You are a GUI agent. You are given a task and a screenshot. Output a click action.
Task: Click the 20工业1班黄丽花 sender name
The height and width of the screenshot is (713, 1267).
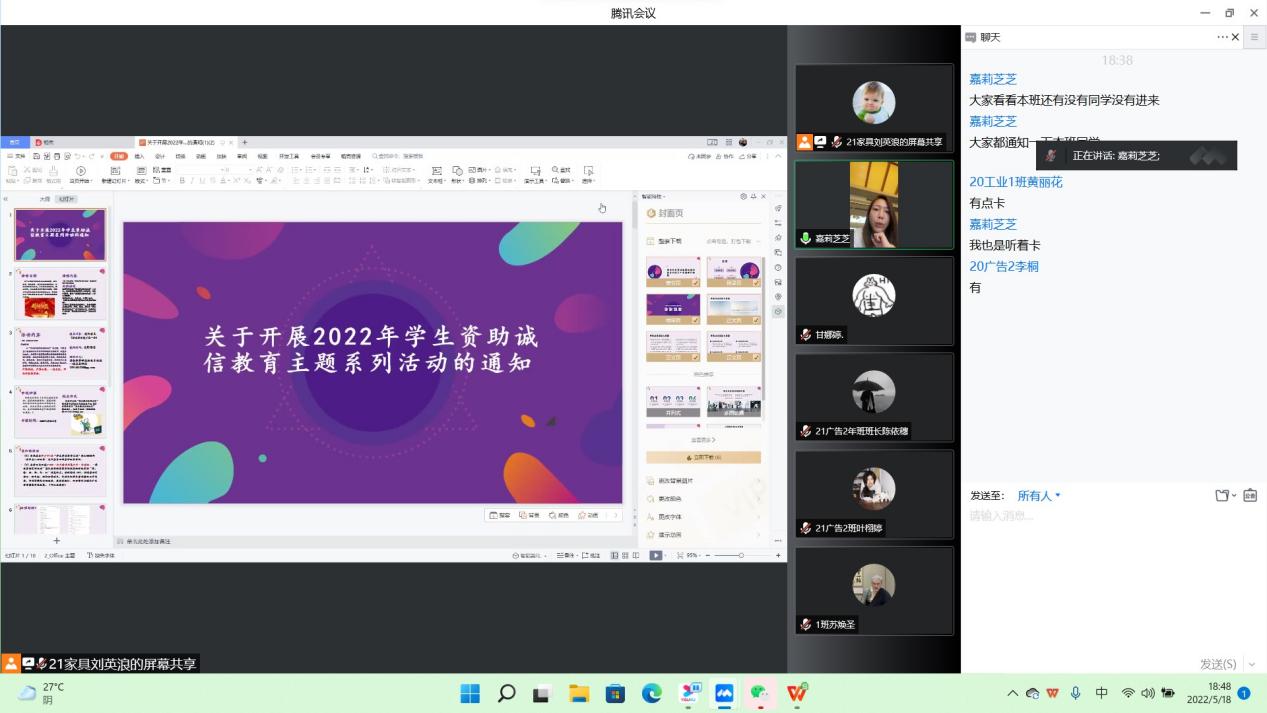pos(1015,182)
